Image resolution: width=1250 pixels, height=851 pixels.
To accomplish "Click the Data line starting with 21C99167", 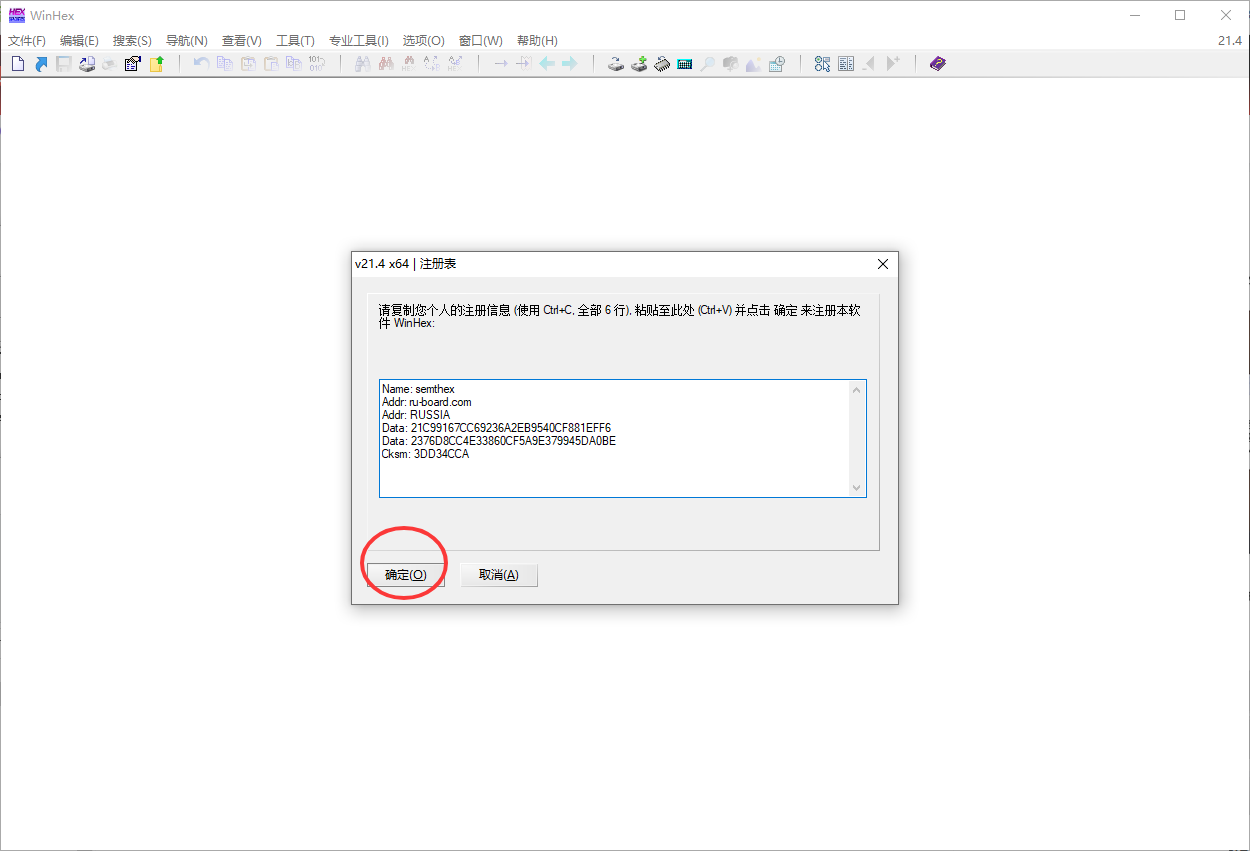I will coord(496,428).
